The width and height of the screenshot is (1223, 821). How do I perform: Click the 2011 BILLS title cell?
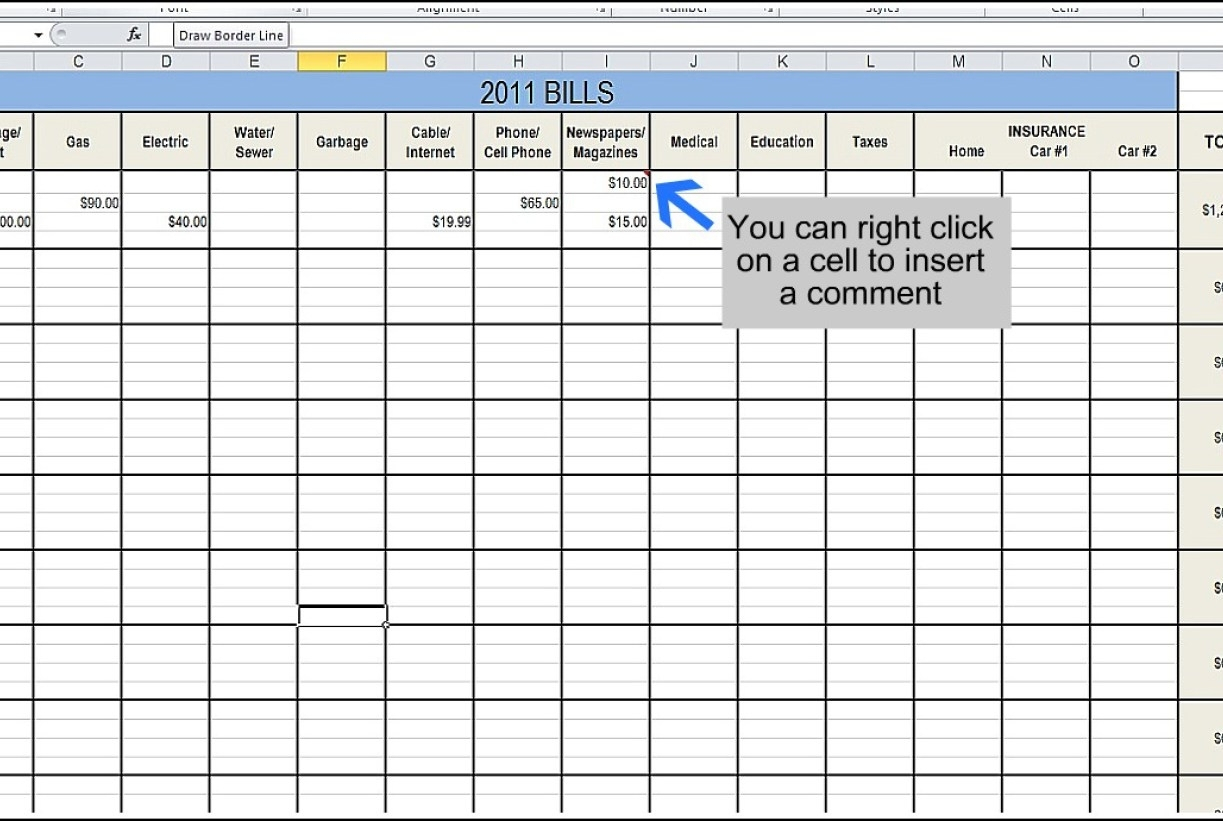point(588,92)
